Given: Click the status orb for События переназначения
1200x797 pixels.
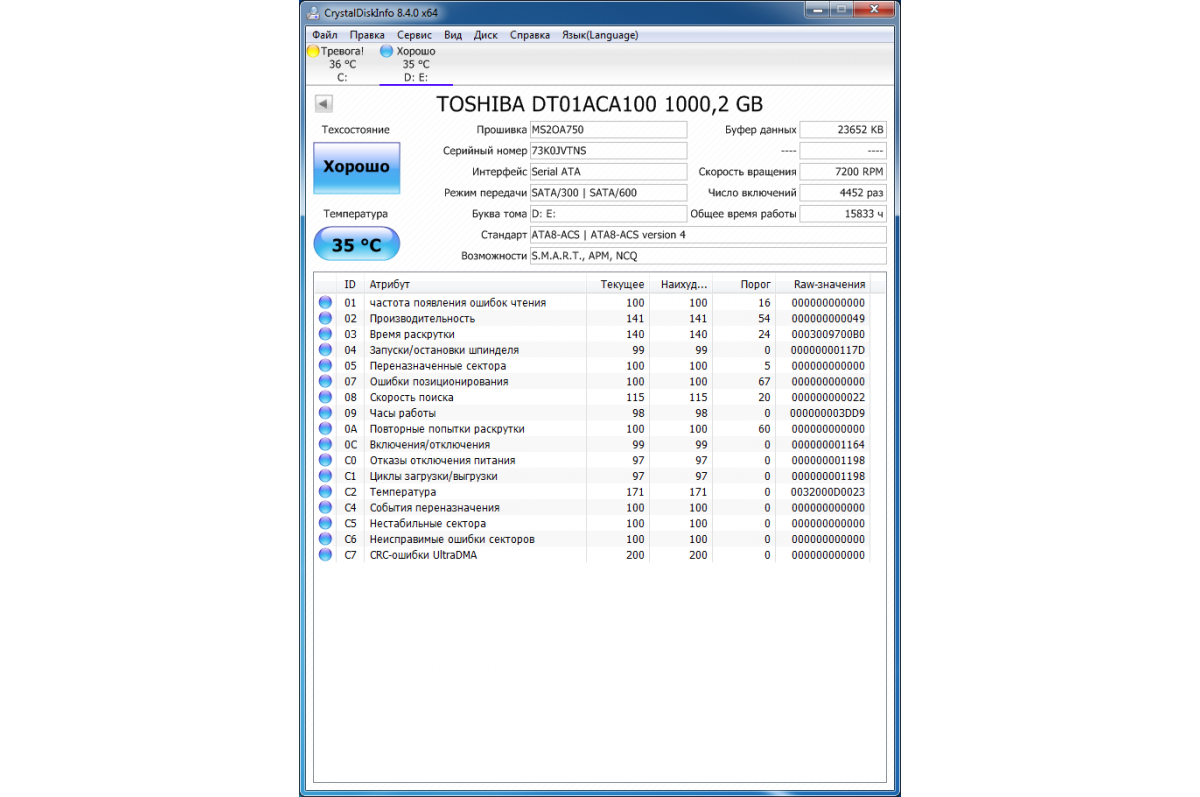Looking at the screenshot, I should [x=325, y=507].
